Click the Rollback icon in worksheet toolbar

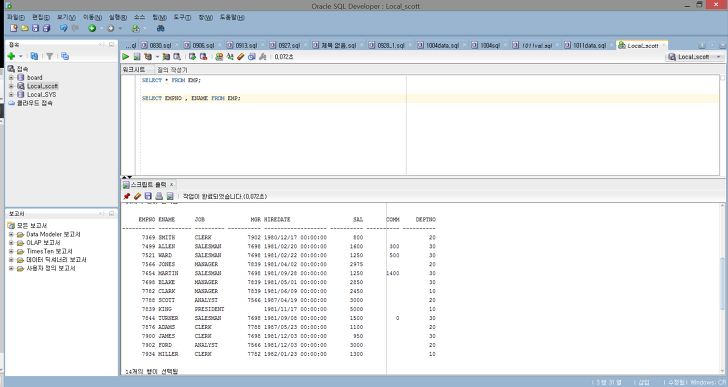(x=203, y=57)
